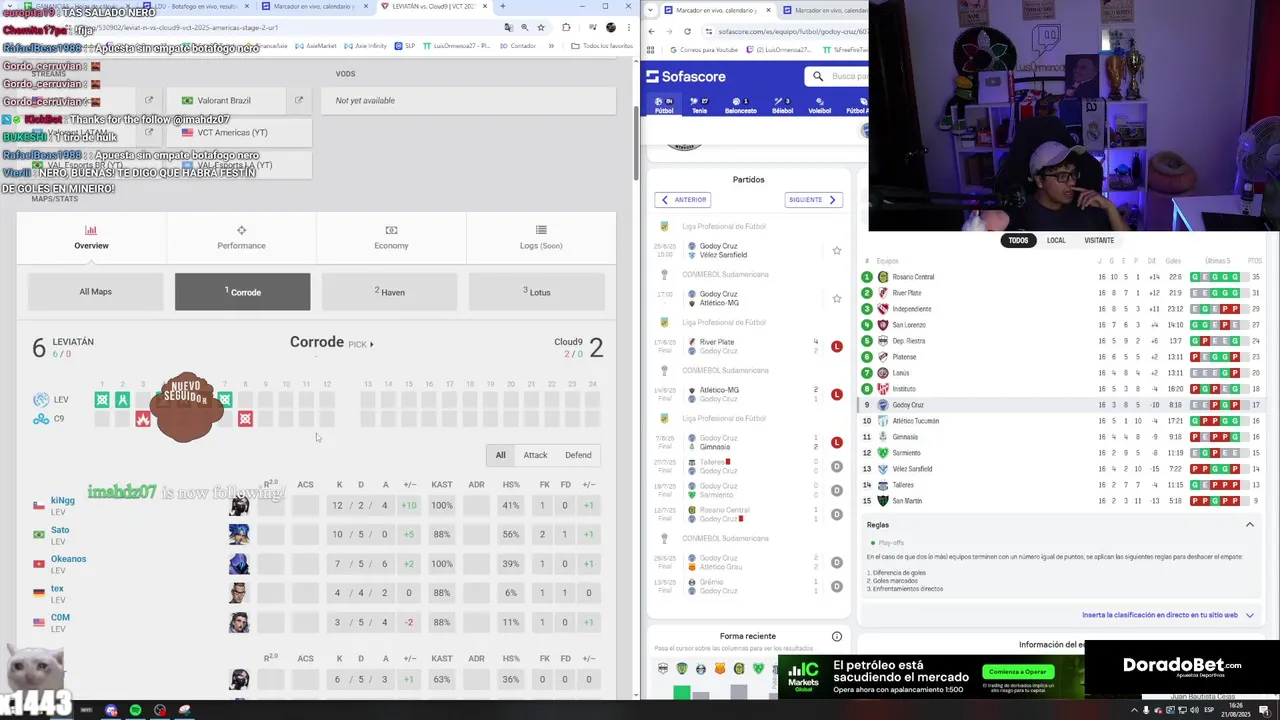The height and width of the screenshot is (720, 1280).
Task: Collapse the Reglas section
Action: [x=1249, y=524]
